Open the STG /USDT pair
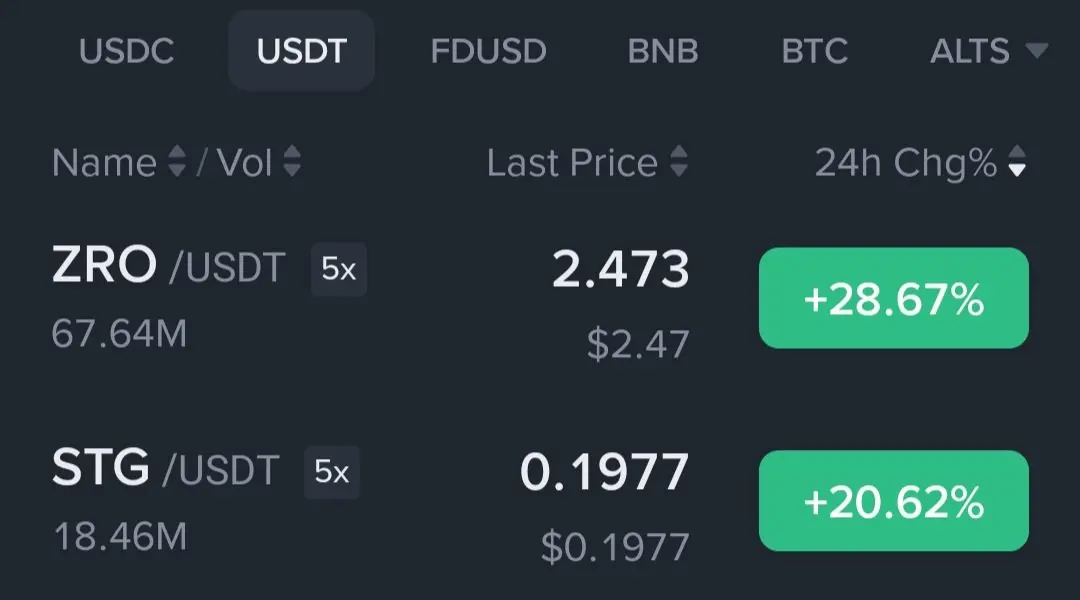 pyautogui.click(x=165, y=468)
